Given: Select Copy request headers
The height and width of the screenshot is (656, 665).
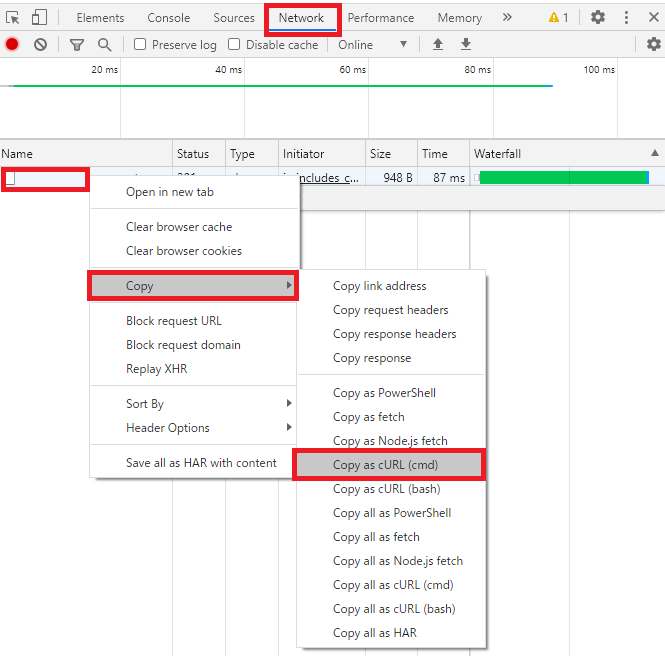Looking at the screenshot, I should coord(391,310).
